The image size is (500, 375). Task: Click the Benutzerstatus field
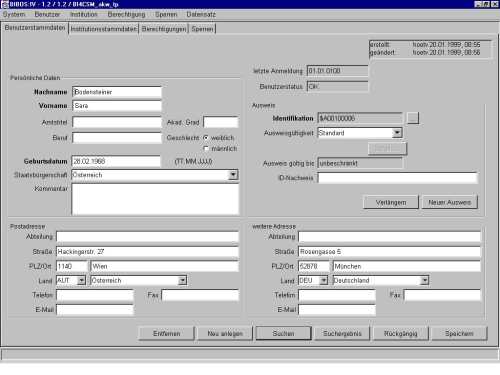[337, 87]
